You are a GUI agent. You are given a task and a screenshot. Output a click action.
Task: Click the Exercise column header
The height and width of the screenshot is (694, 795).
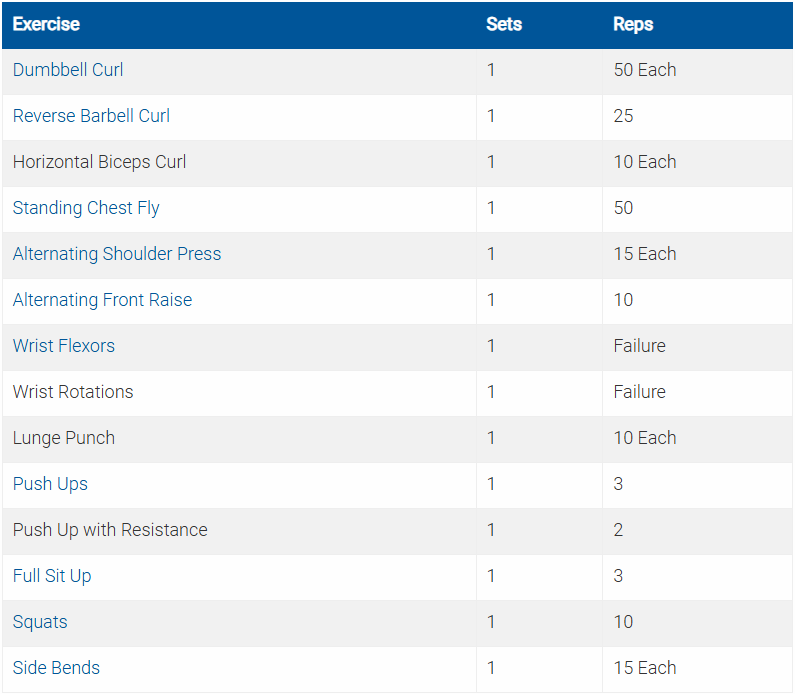[46, 24]
